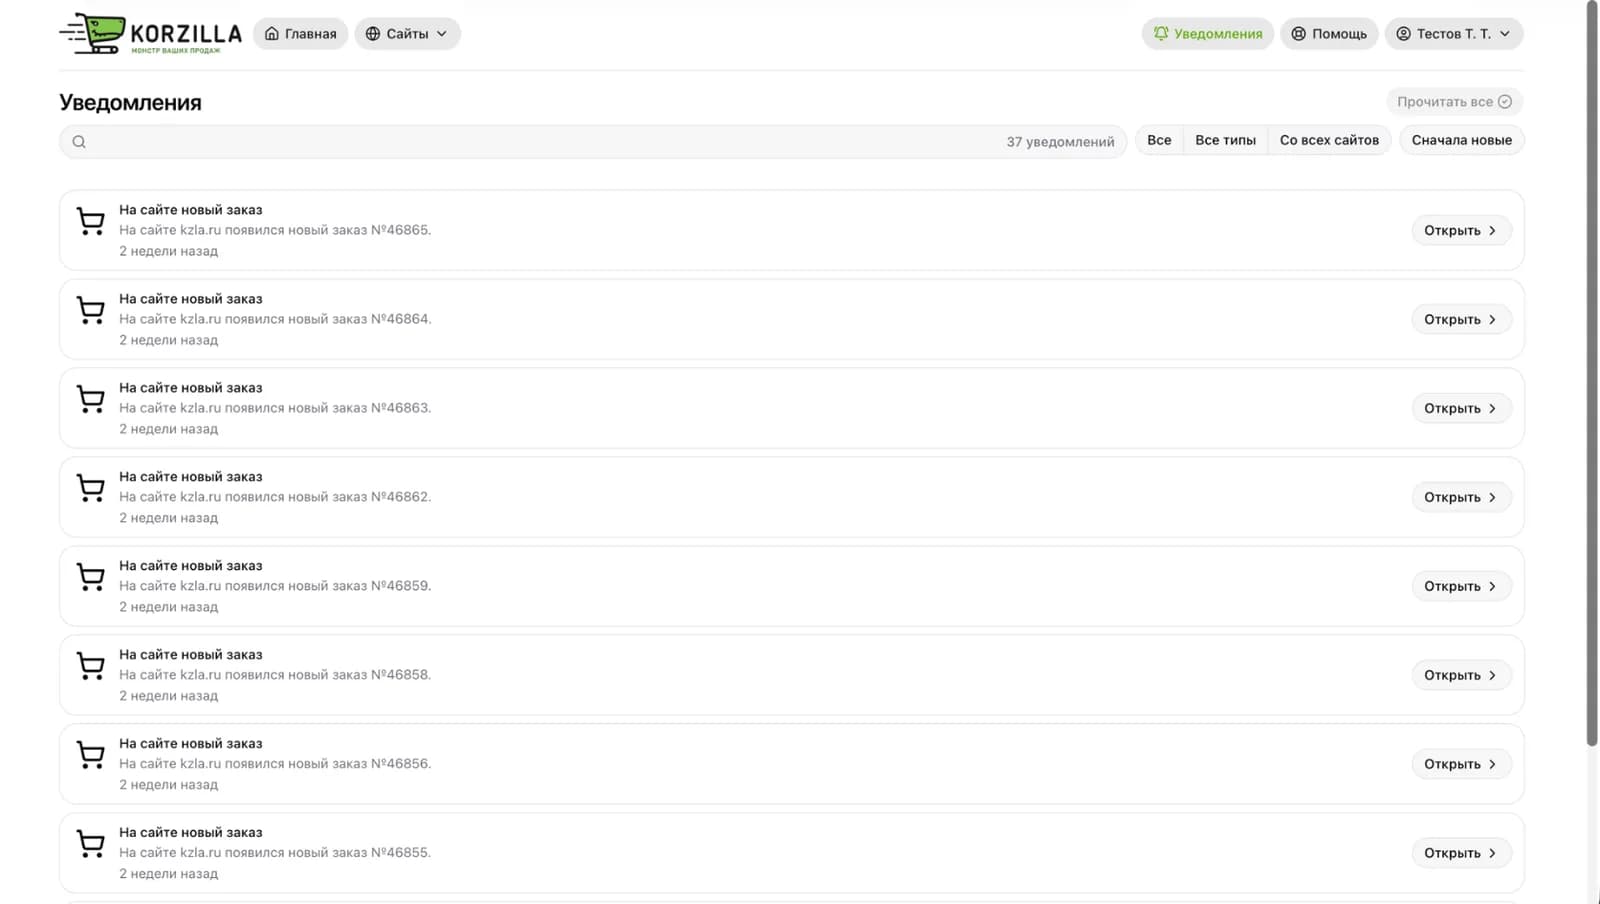Open order №46865 notification
This screenshot has height=904, width=1600.
click(x=1461, y=231)
